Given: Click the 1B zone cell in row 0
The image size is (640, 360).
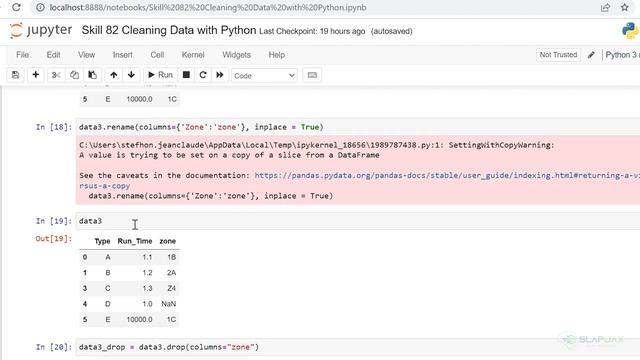Looking at the screenshot, I should [171, 257].
